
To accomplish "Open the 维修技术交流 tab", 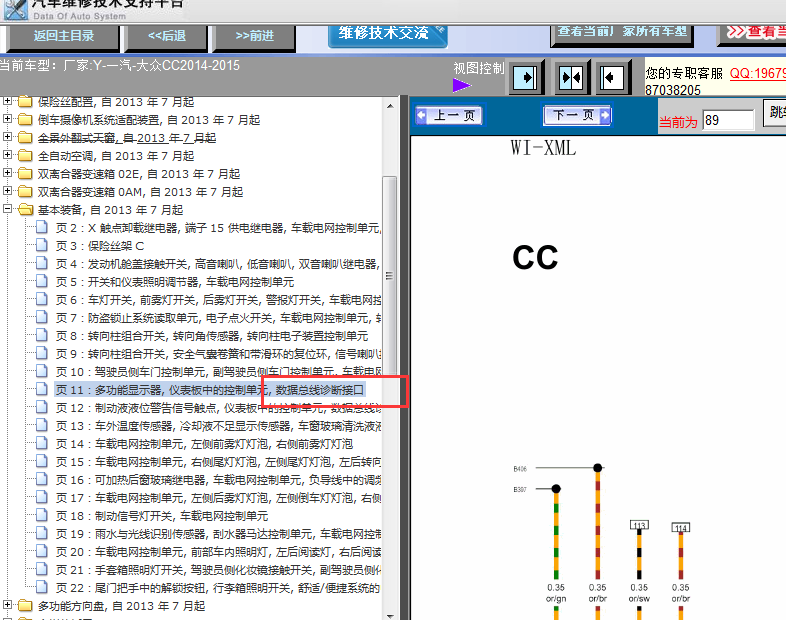I will pos(387,34).
